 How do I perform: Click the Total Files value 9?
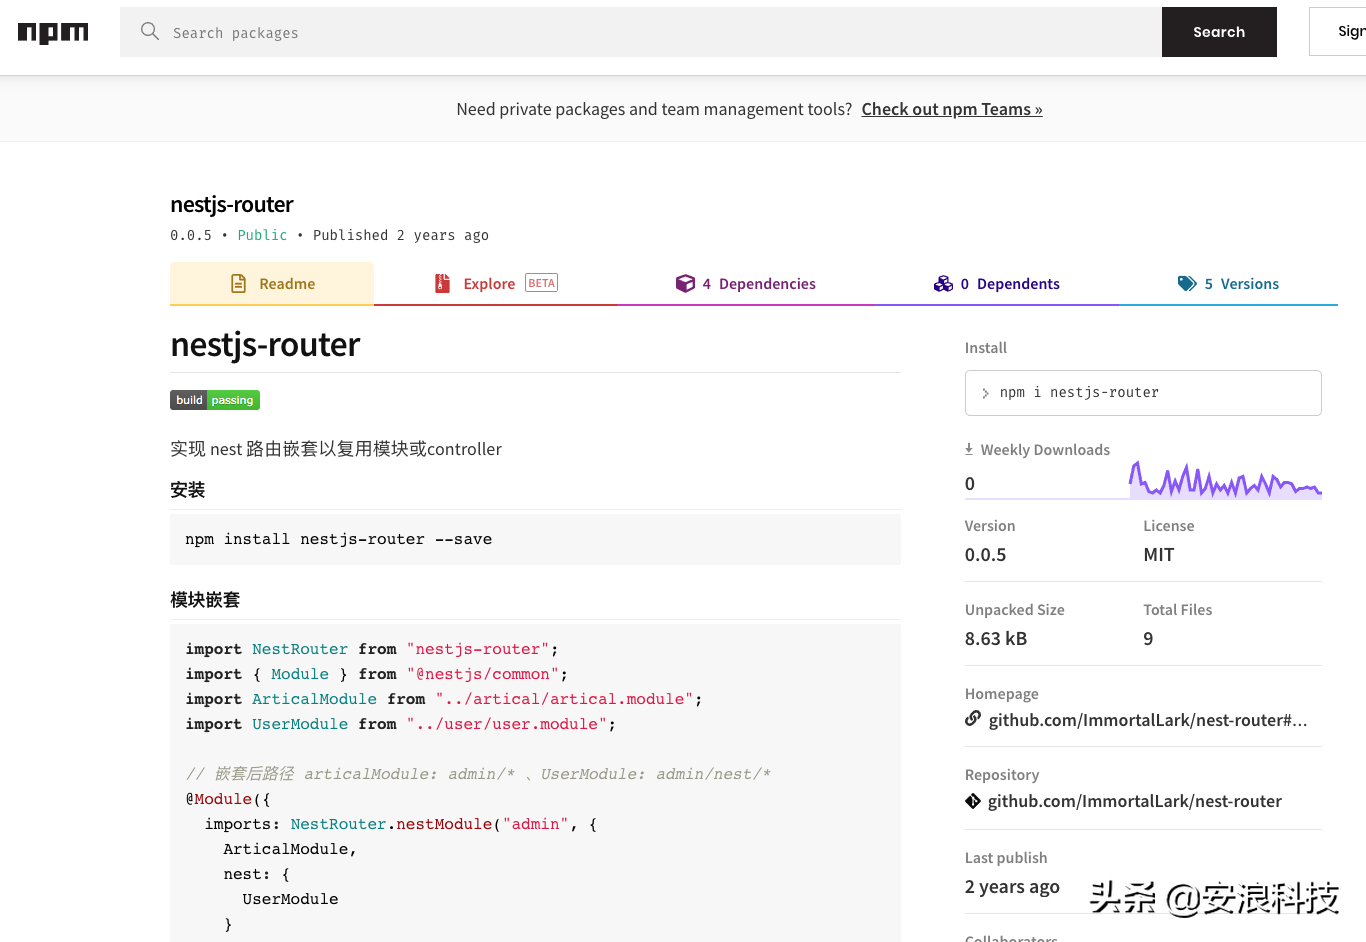click(x=1148, y=639)
